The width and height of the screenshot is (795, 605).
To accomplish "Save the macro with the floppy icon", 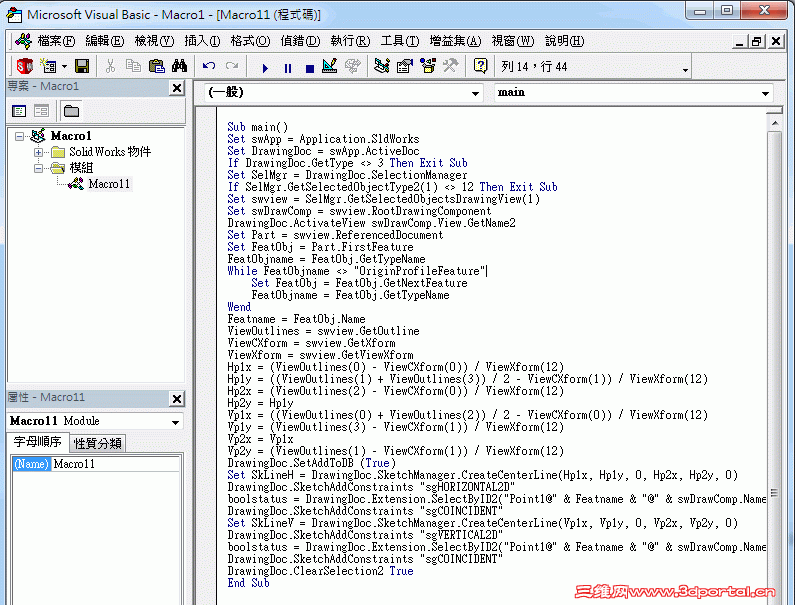I will [82, 66].
